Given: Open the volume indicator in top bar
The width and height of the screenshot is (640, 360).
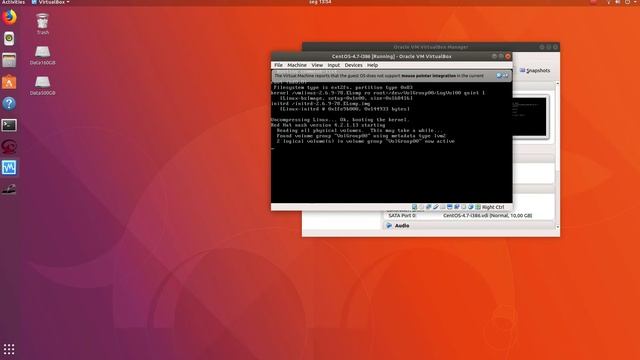Looking at the screenshot, I should click(x=618, y=2).
